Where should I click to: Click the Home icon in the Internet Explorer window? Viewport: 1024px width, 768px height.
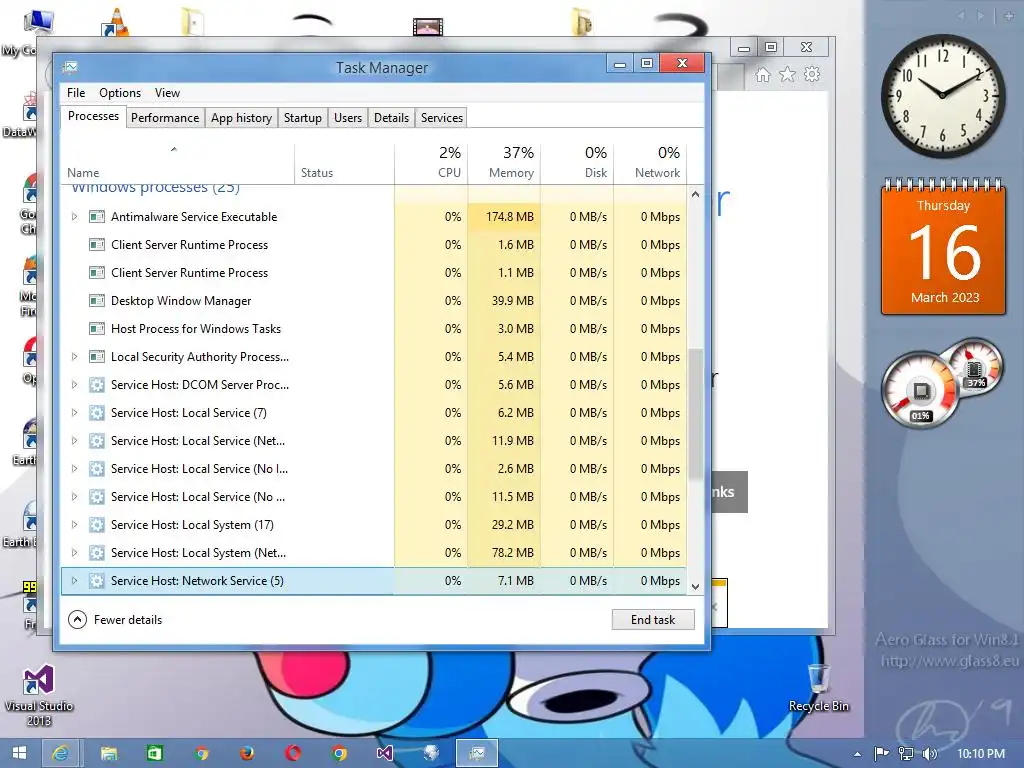[x=763, y=74]
